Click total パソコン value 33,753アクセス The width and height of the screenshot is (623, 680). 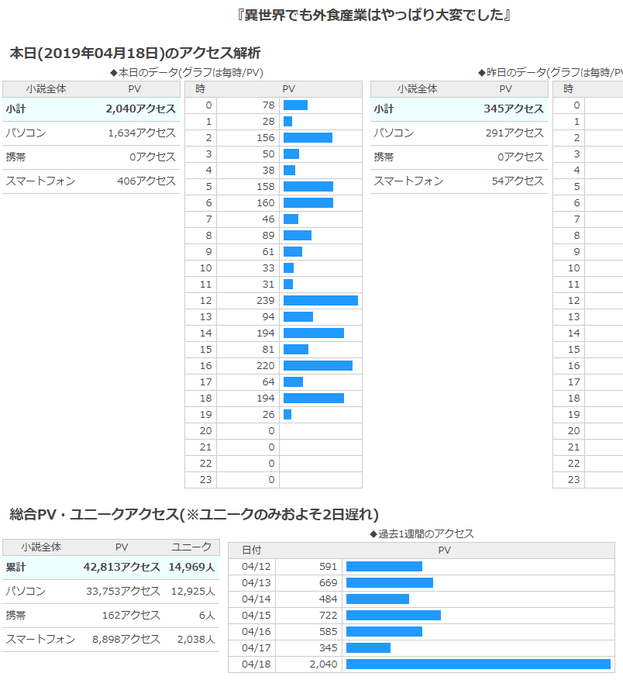pyautogui.click(x=123, y=591)
